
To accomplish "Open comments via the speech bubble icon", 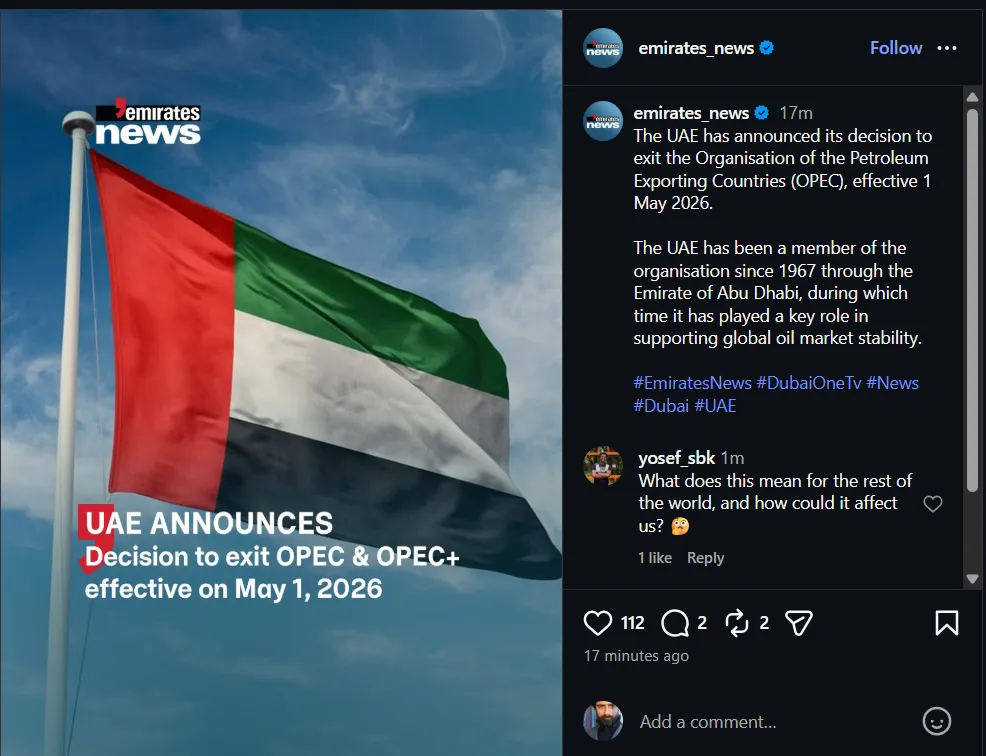I will pyautogui.click(x=675, y=623).
